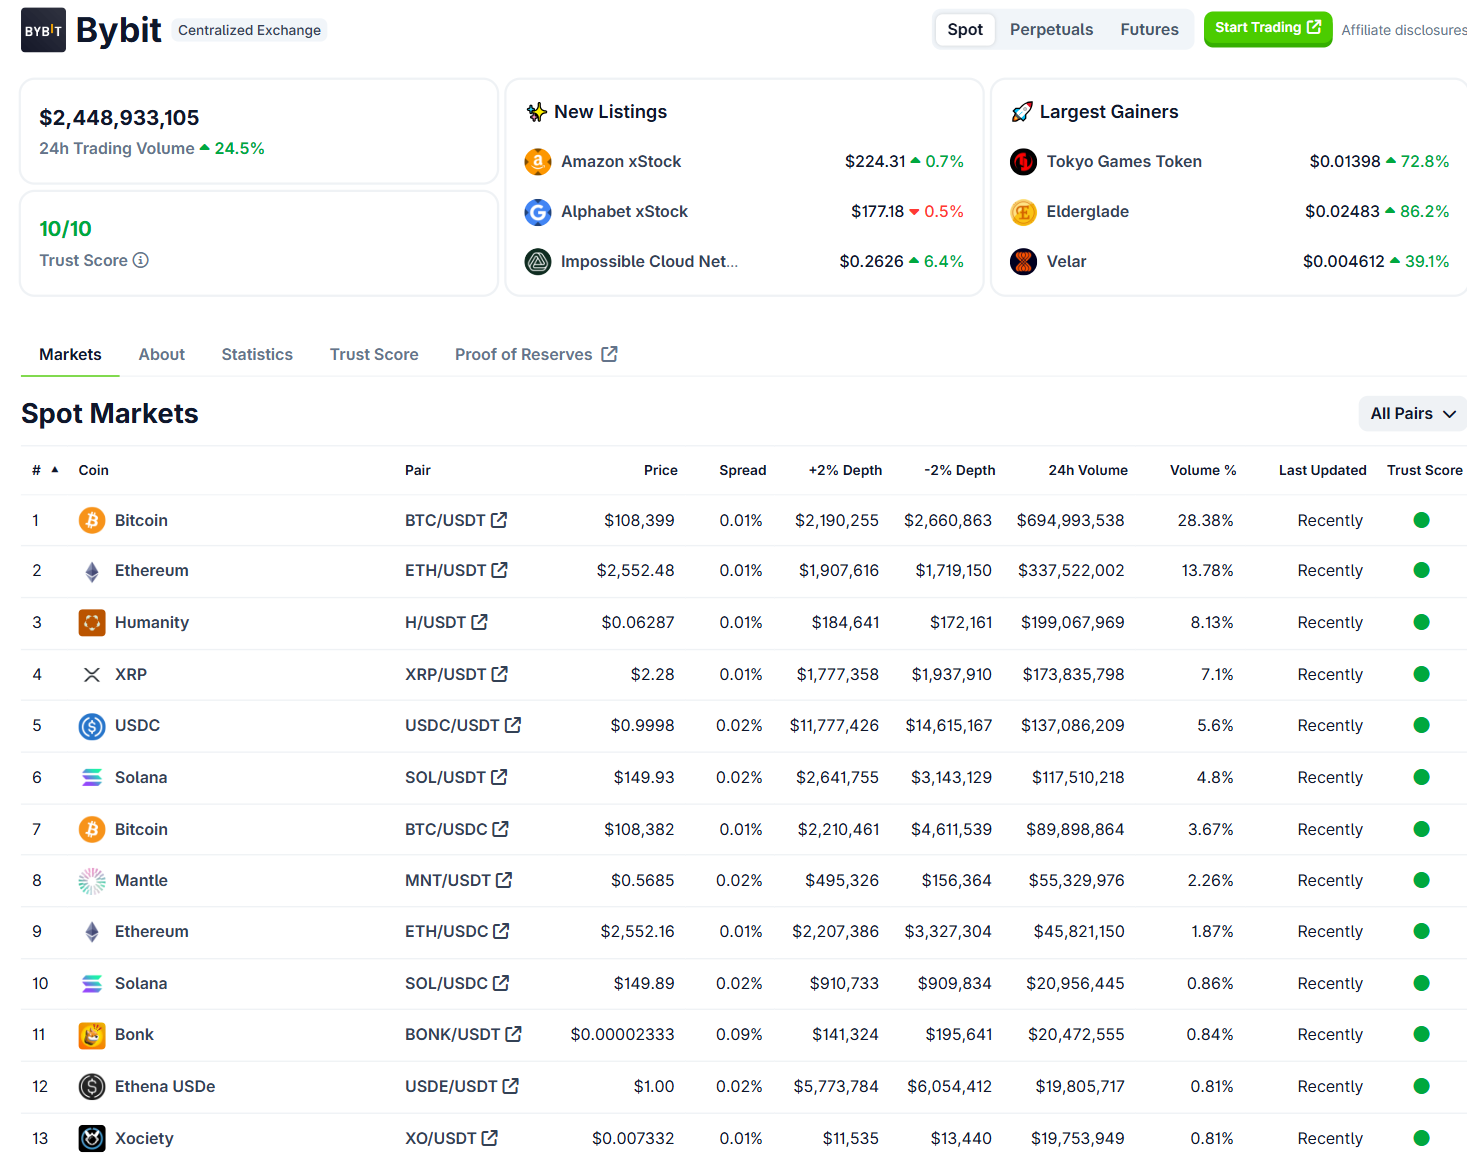The width and height of the screenshot is (1467, 1161).
Task: Sort by the # rank column arrow
Action: (55, 469)
